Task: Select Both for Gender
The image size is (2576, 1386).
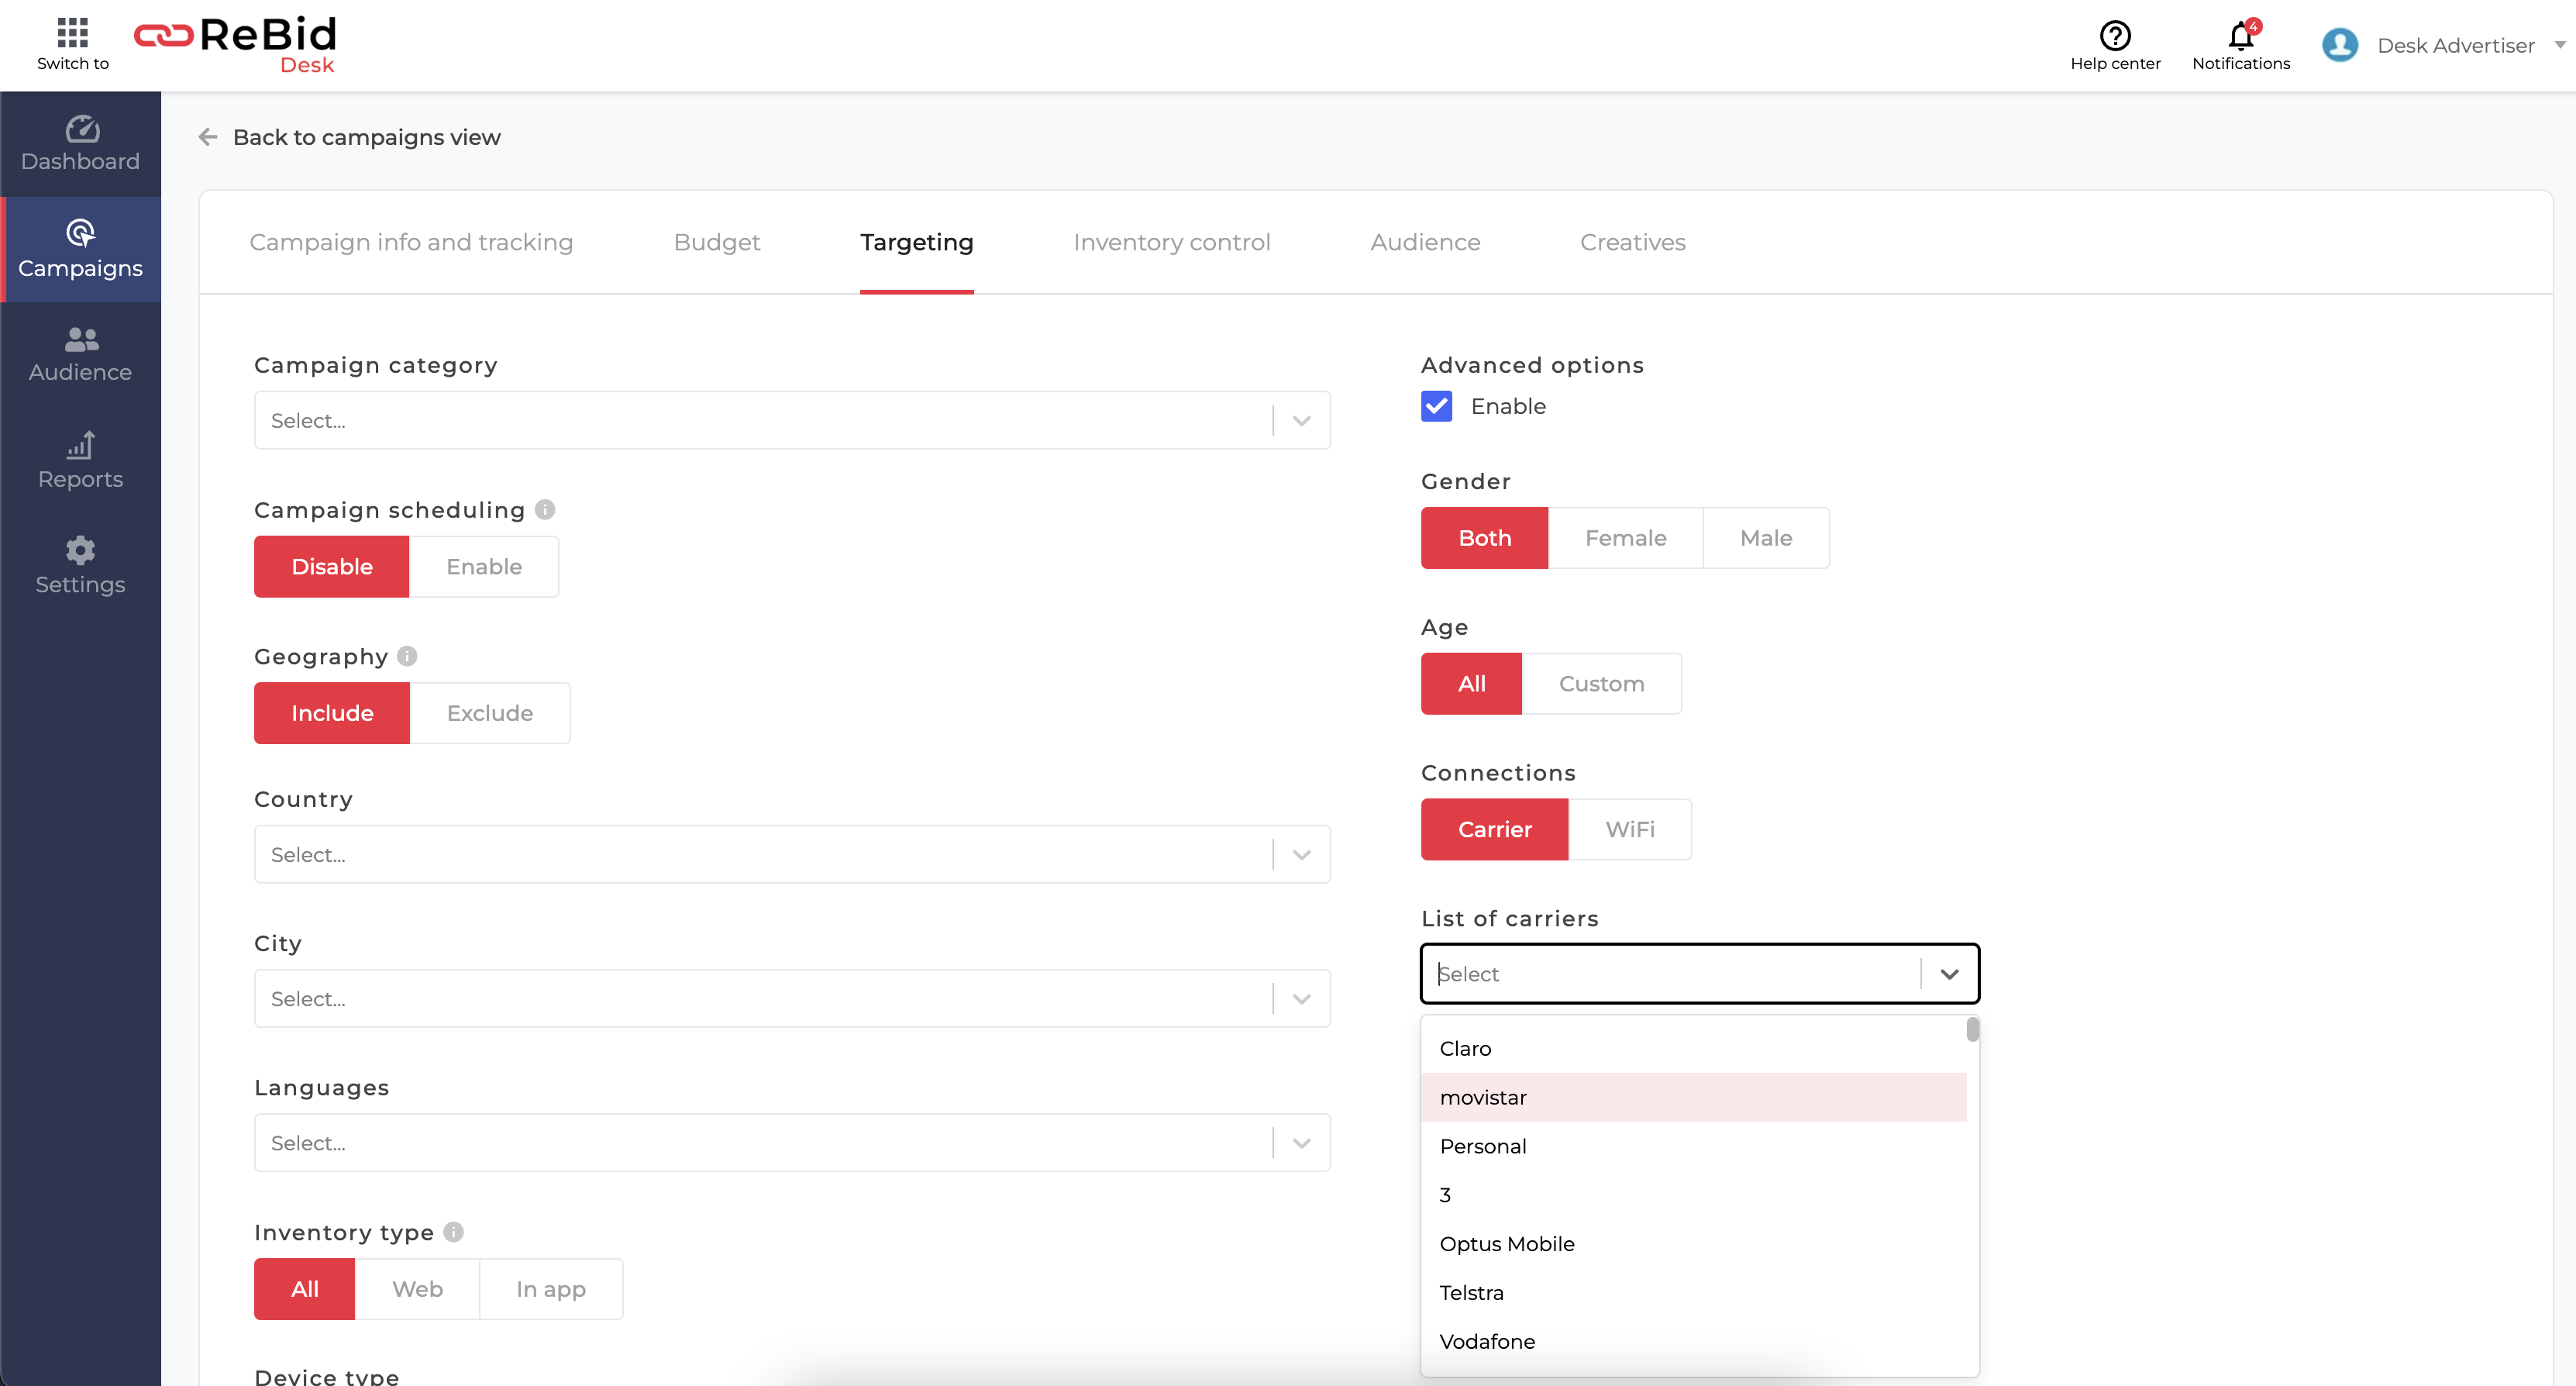Action: click(x=1484, y=538)
